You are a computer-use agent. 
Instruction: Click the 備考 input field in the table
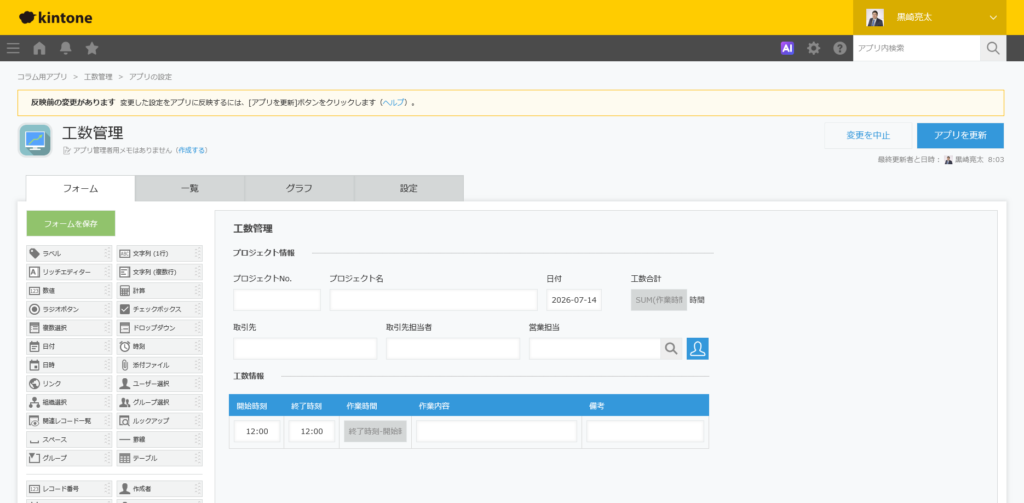(645, 432)
